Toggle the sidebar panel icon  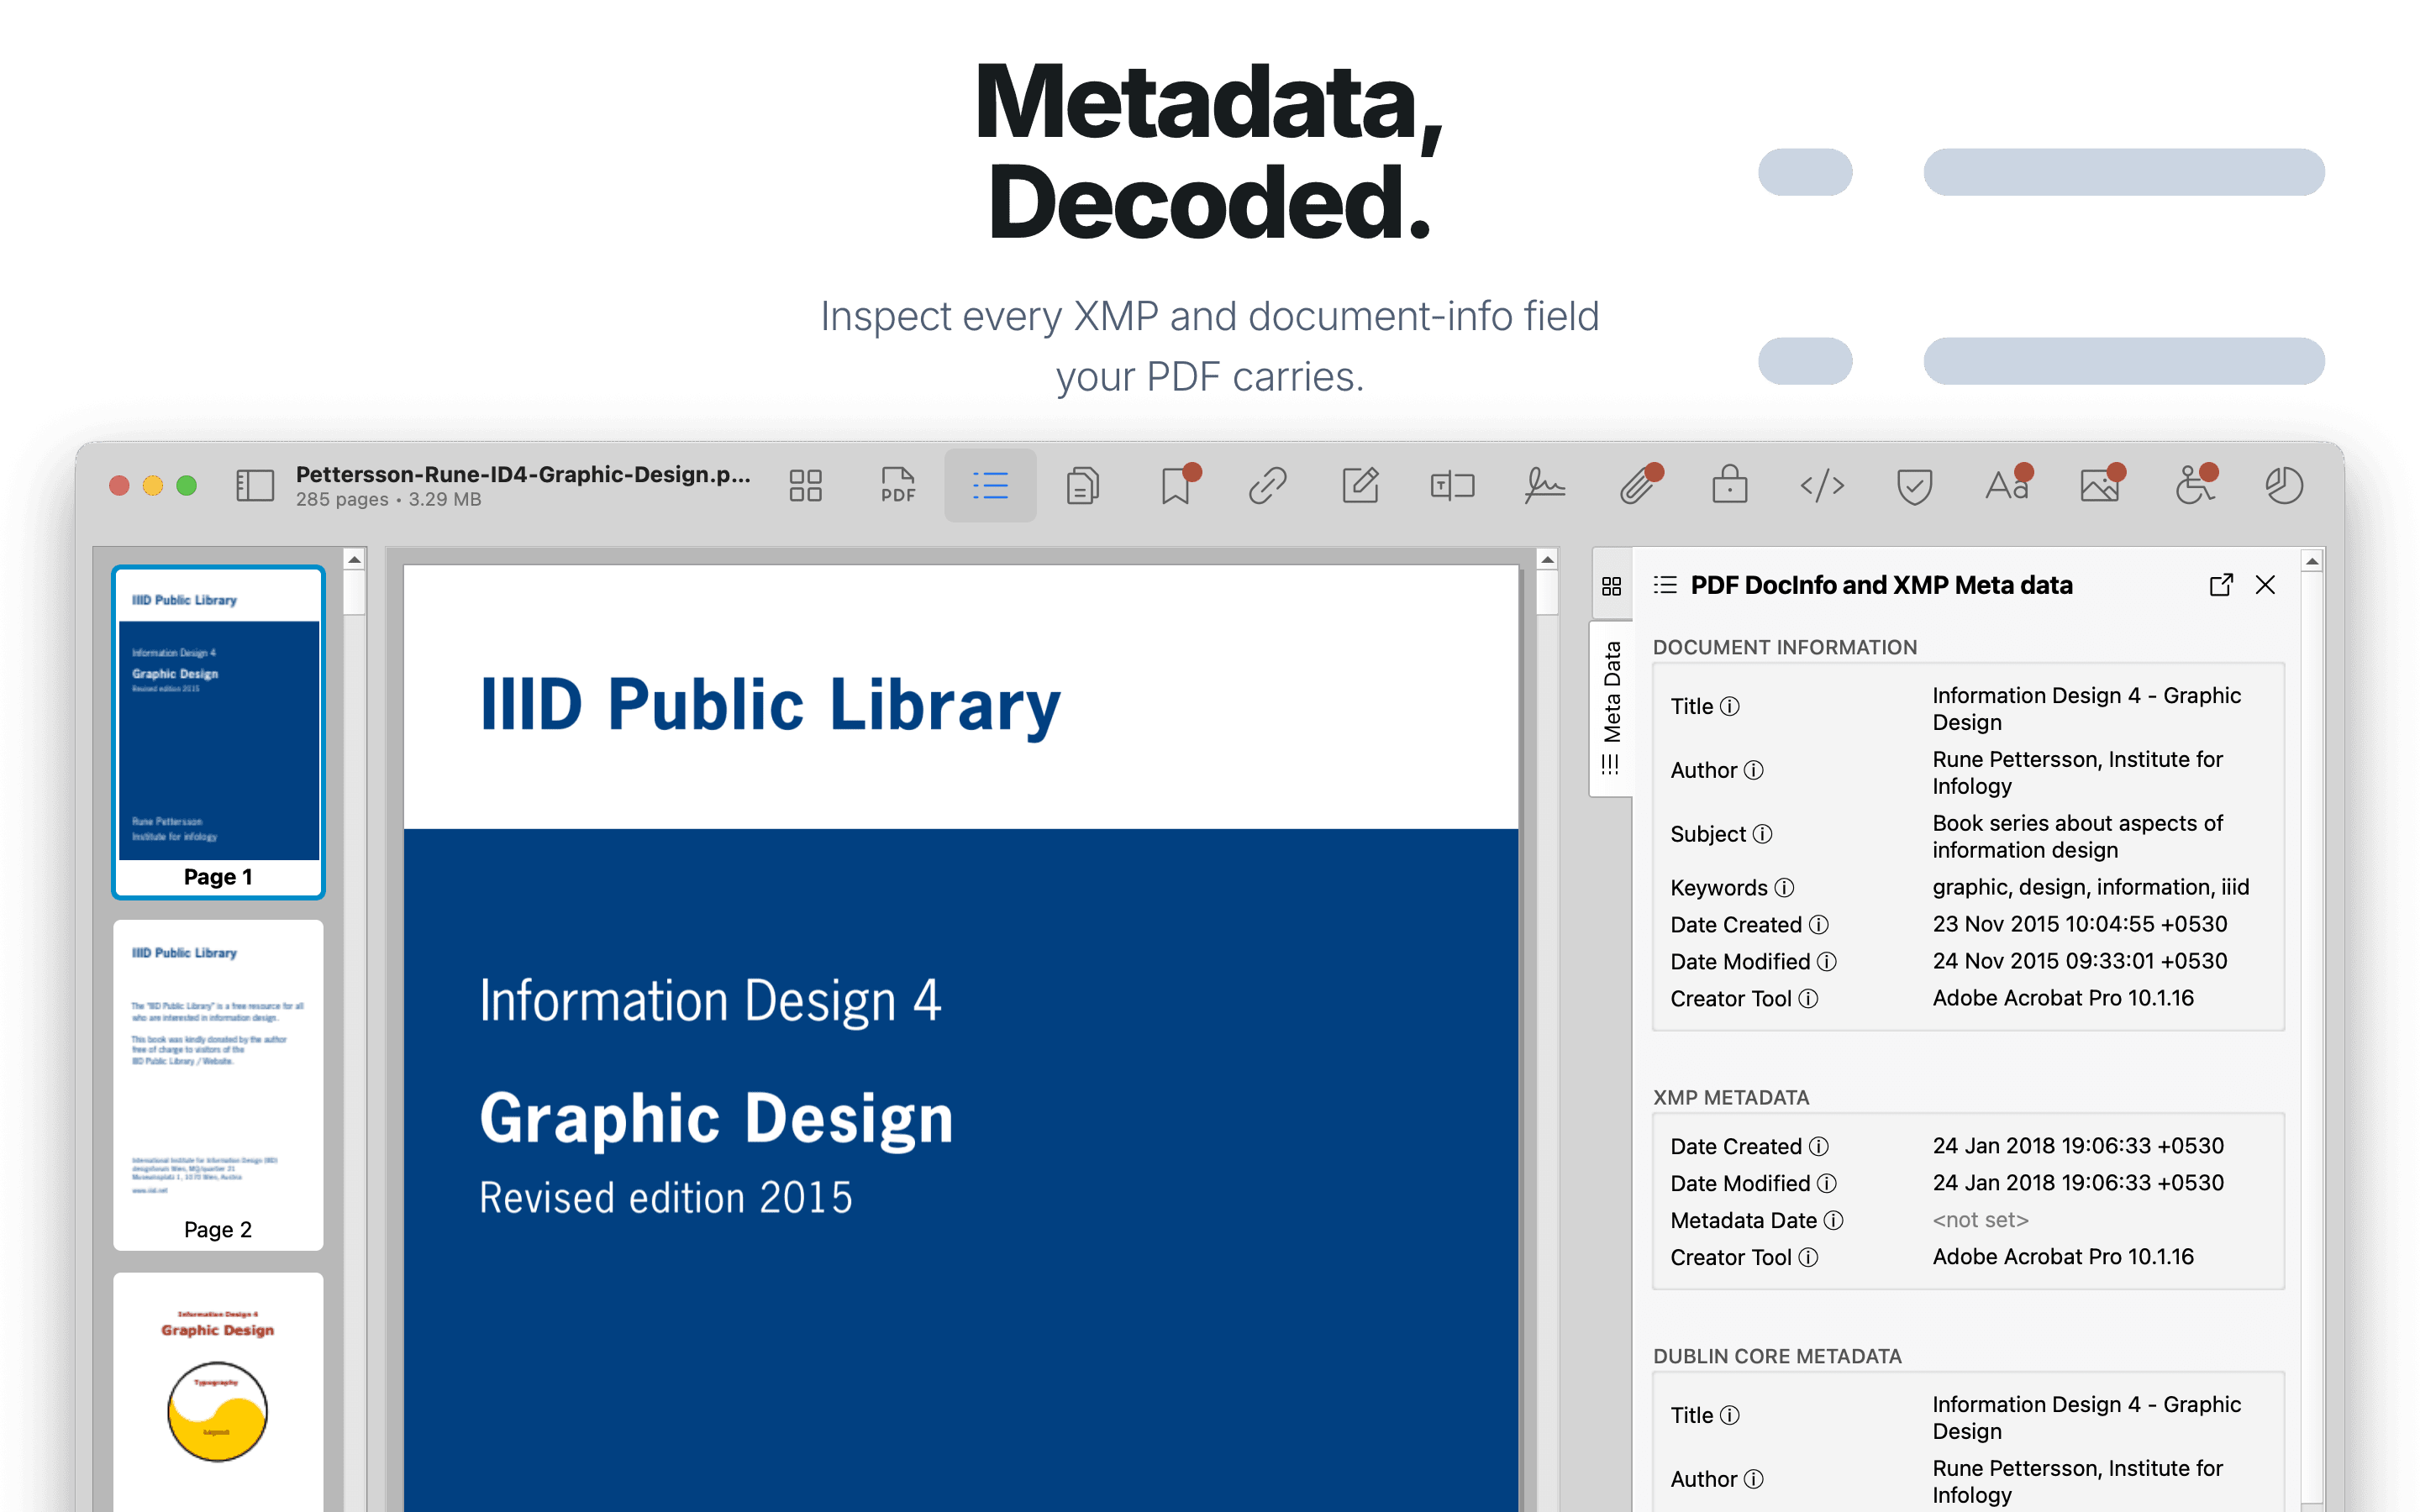coord(254,486)
